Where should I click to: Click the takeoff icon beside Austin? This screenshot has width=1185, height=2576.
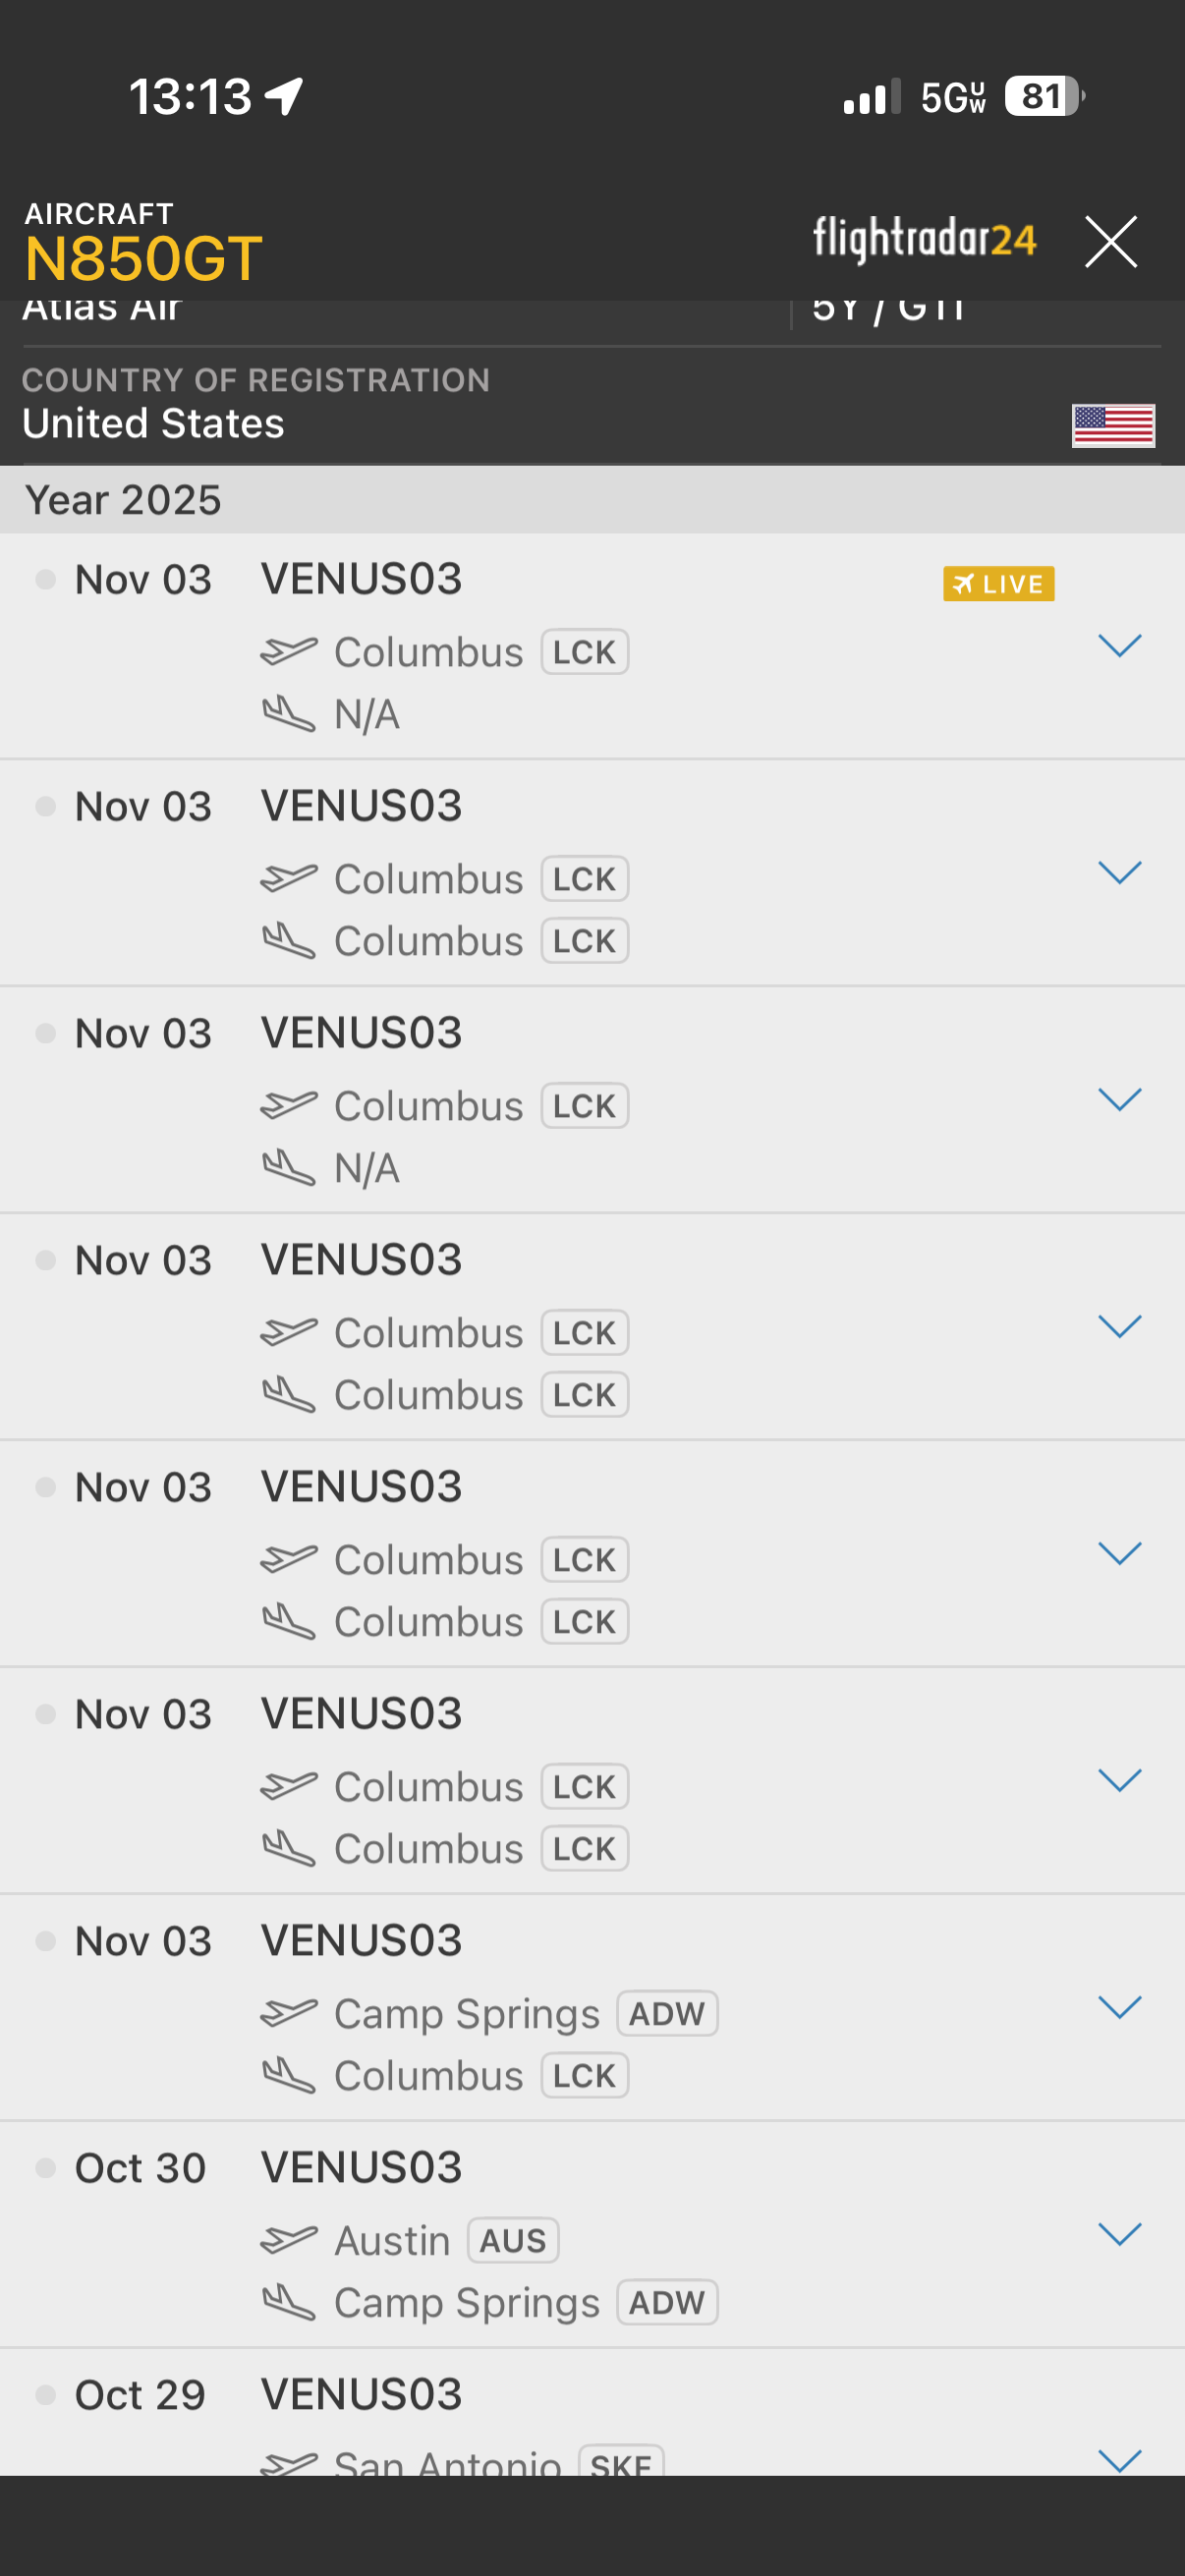(x=289, y=2240)
